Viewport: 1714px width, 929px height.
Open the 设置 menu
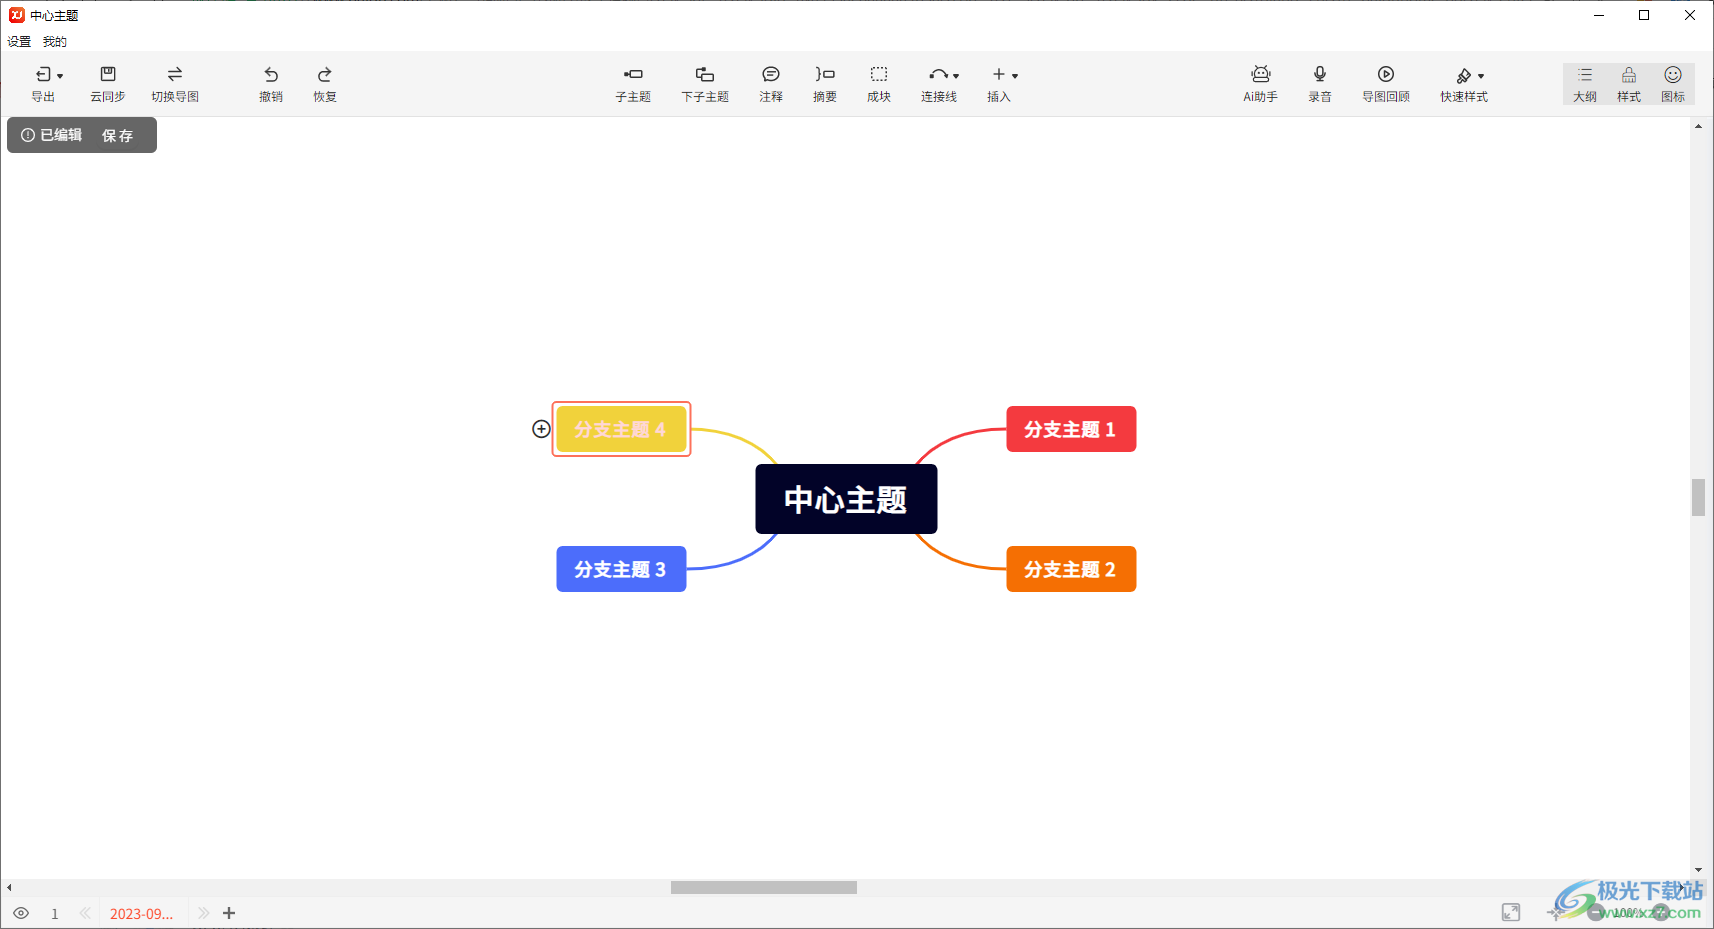19,42
